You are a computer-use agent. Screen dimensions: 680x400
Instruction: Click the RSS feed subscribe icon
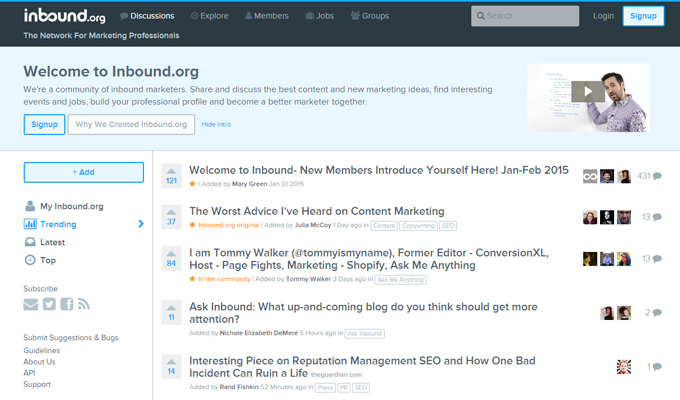coord(84,304)
